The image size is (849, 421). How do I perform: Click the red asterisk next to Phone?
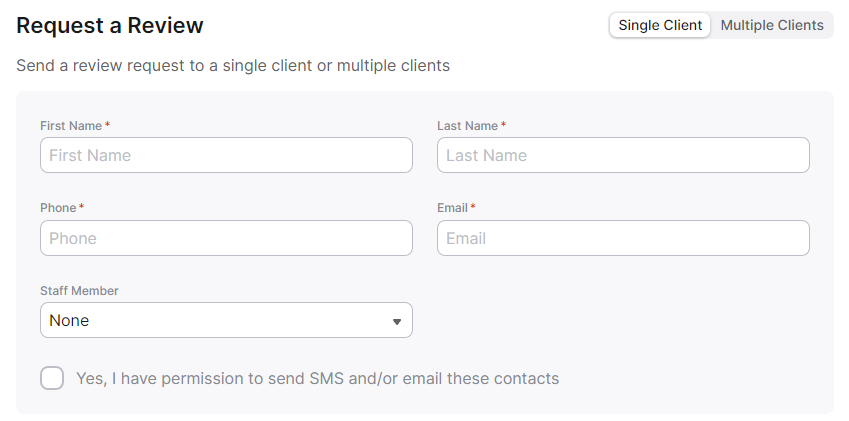click(x=81, y=207)
